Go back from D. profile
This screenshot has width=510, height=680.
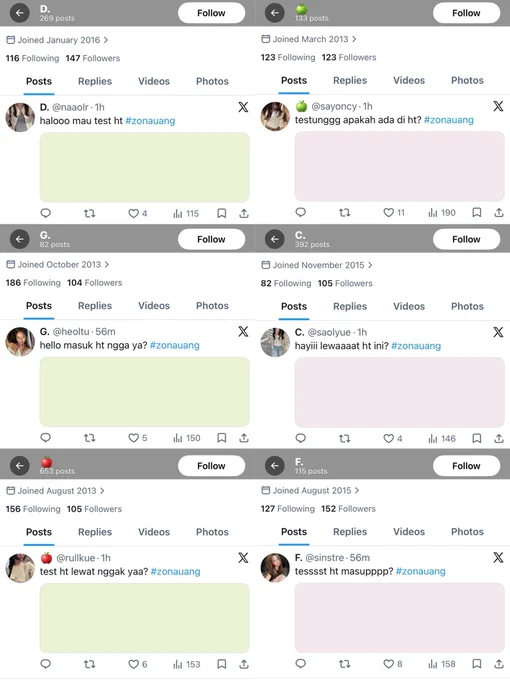click(x=20, y=13)
